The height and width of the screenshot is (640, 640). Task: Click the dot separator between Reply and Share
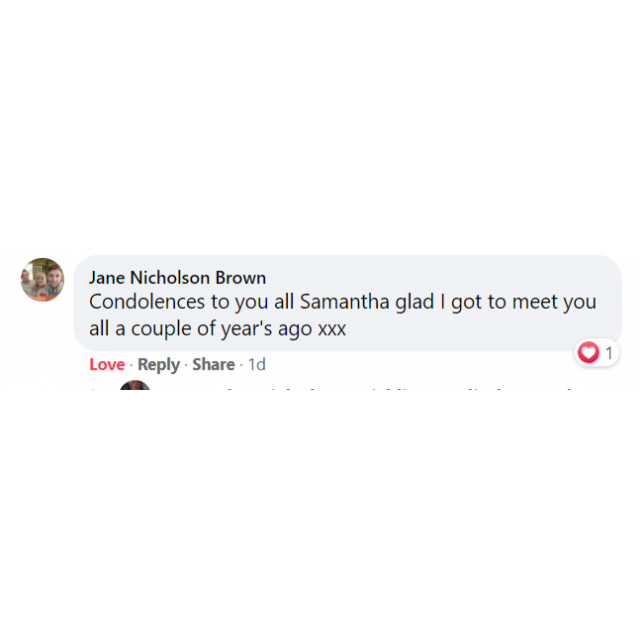[x=186, y=365]
